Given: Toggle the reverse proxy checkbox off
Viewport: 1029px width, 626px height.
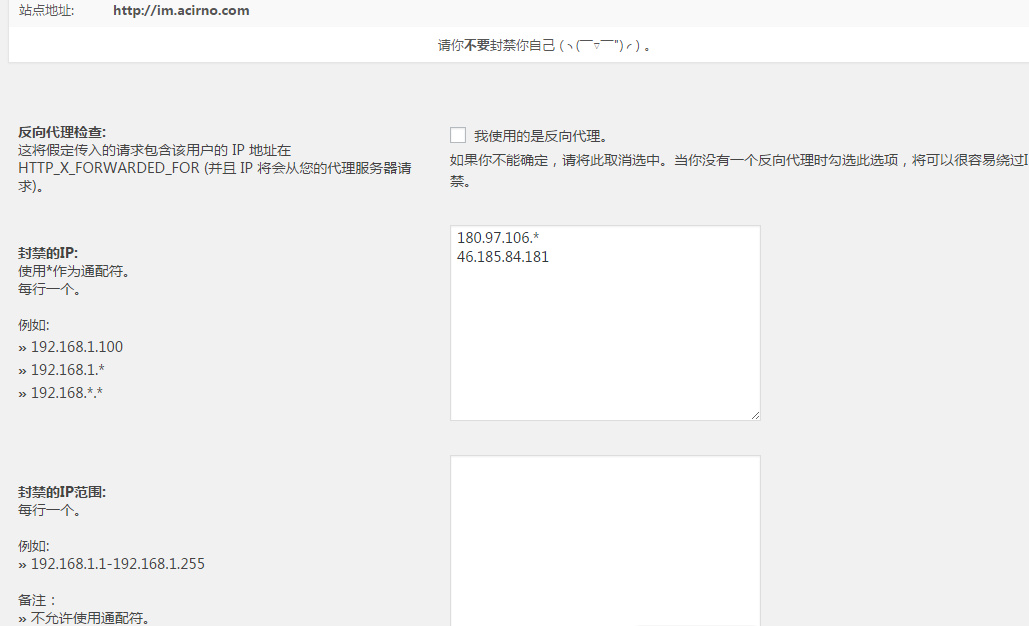Looking at the screenshot, I should pyautogui.click(x=458, y=134).
